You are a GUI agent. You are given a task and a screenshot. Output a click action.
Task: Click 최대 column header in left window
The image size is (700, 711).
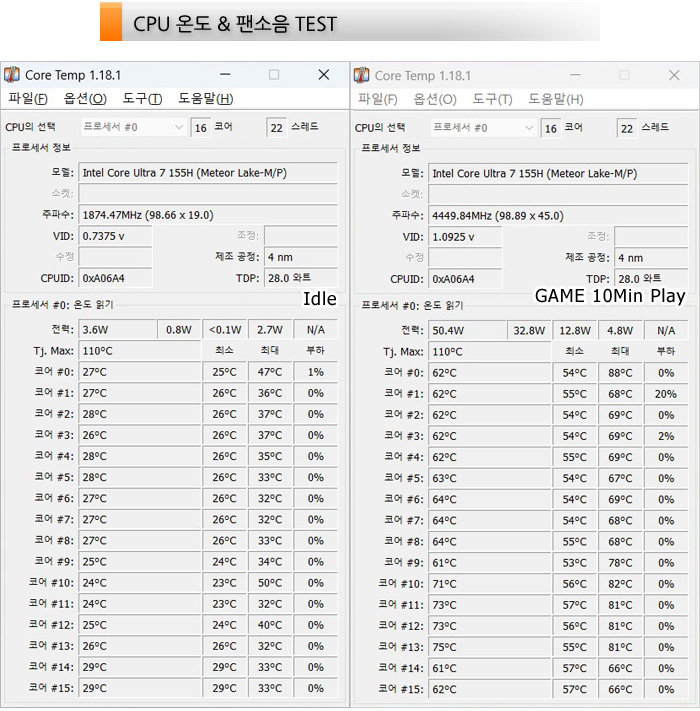pos(270,350)
